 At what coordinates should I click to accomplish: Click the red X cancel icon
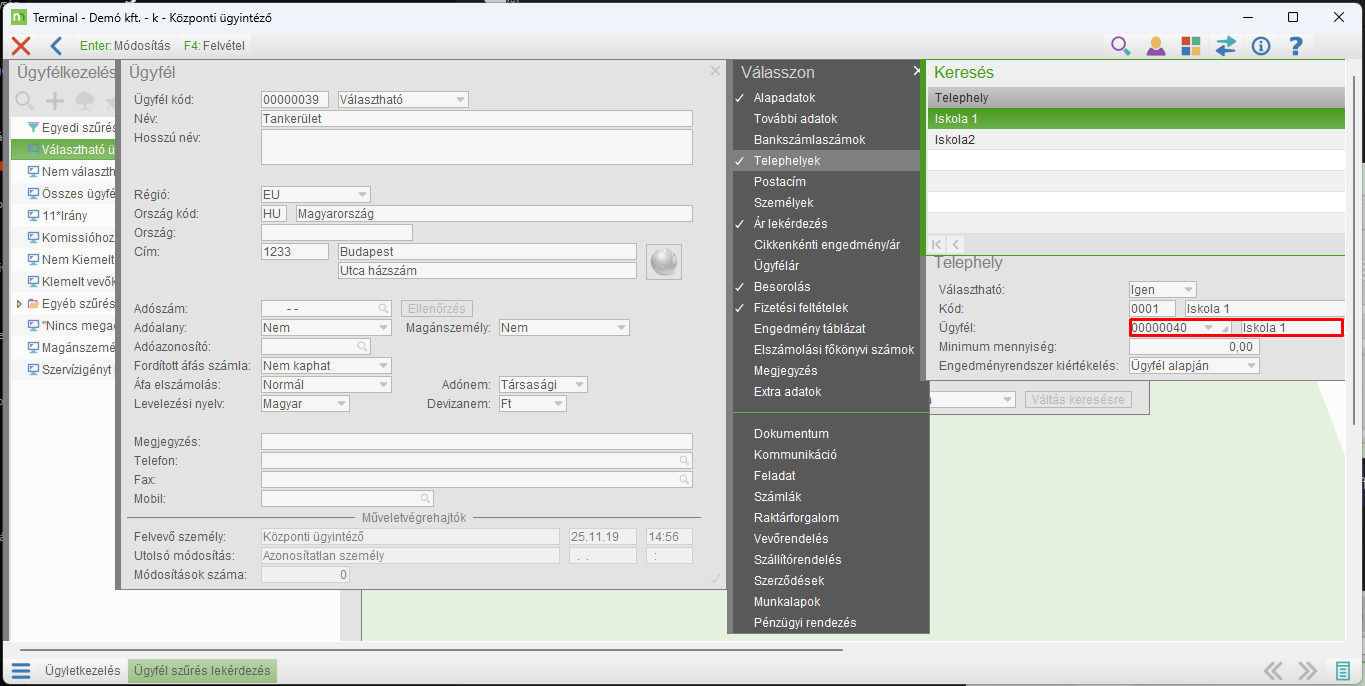tap(20, 45)
